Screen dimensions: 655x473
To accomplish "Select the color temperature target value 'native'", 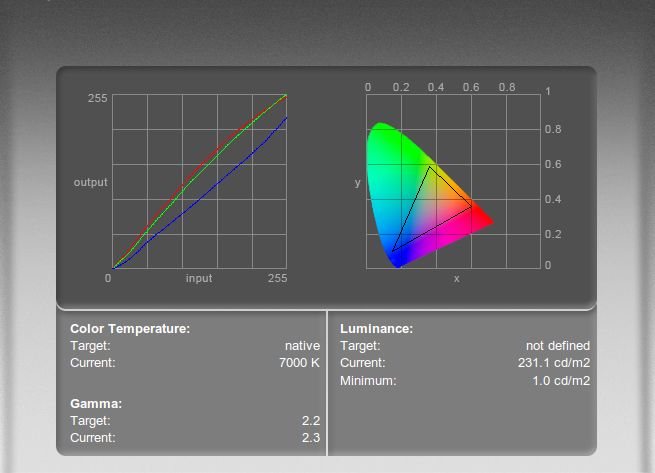I will click(302, 346).
